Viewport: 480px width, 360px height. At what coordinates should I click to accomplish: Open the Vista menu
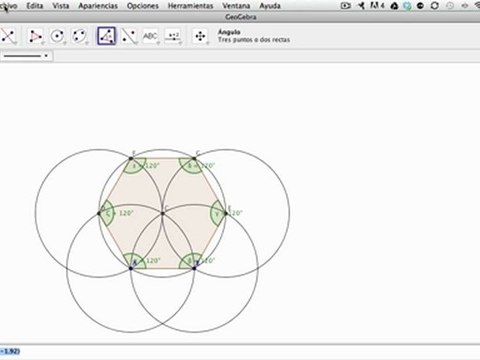coord(61,6)
